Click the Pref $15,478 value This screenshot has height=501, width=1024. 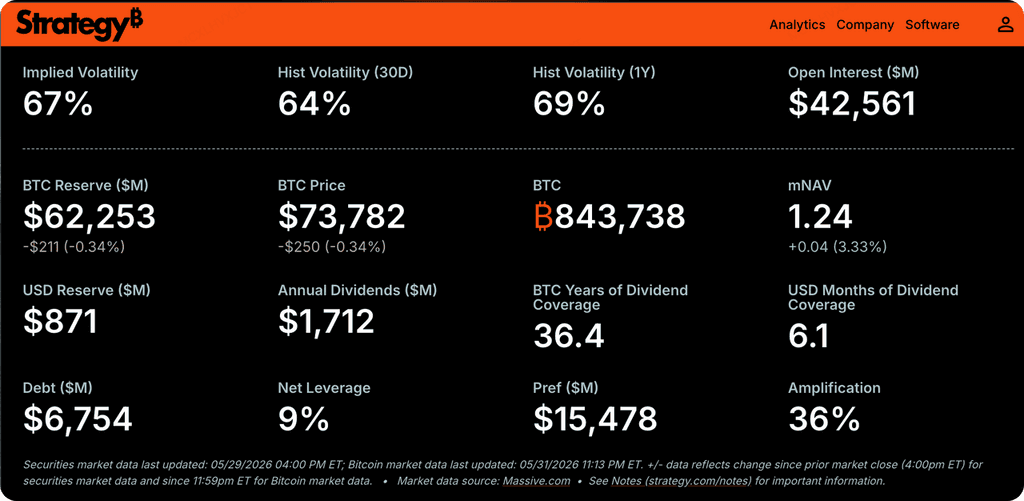coord(595,419)
